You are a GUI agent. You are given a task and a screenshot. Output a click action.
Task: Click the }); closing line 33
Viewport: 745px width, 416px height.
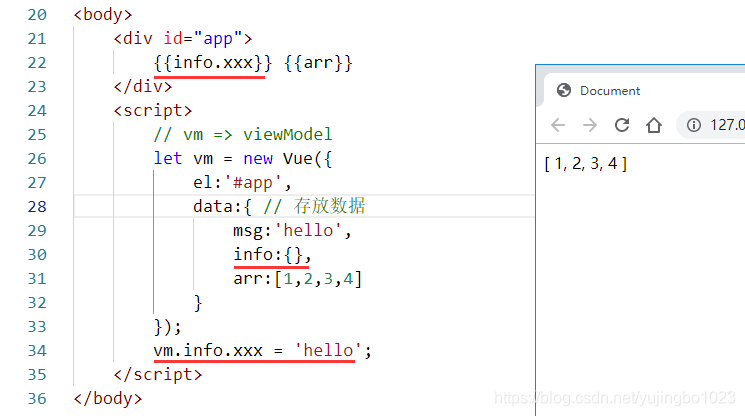(x=168, y=327)
